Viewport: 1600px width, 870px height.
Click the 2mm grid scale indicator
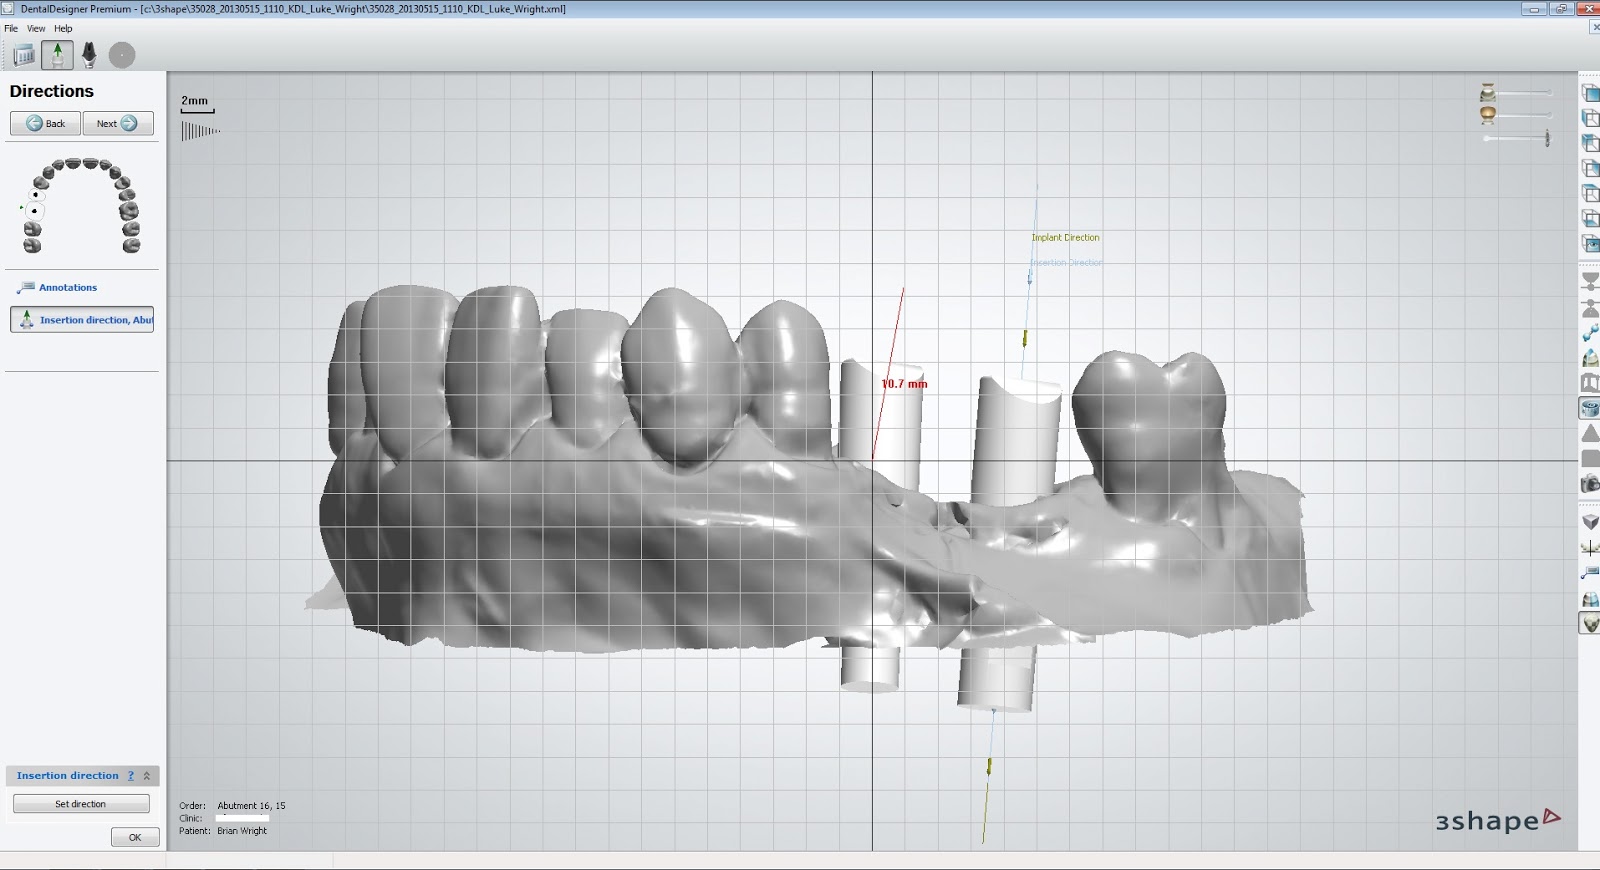(197, 105)
